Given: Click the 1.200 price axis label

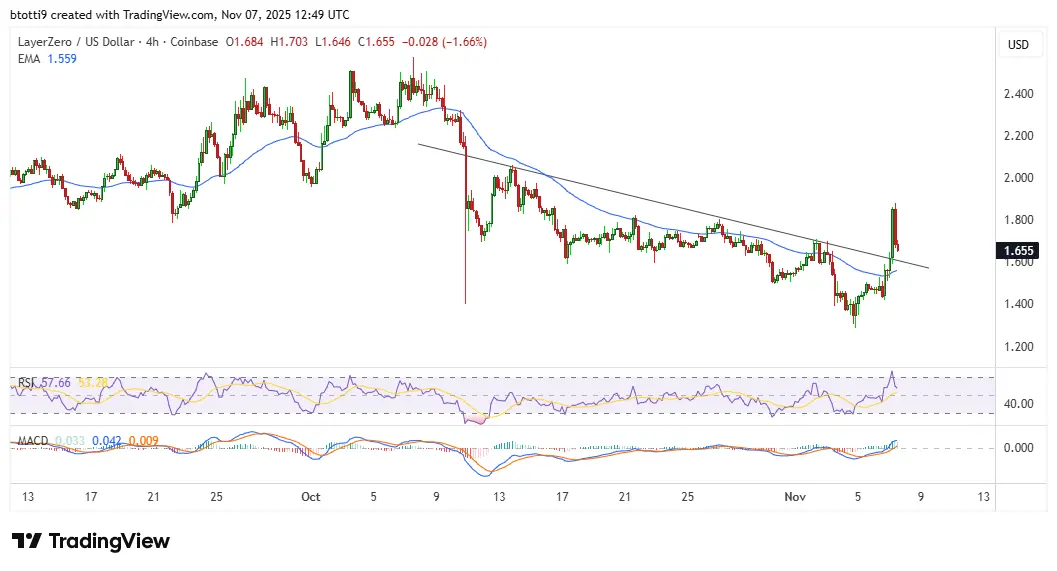Looking at the screenshot, I should click(x=1018, y=347).
